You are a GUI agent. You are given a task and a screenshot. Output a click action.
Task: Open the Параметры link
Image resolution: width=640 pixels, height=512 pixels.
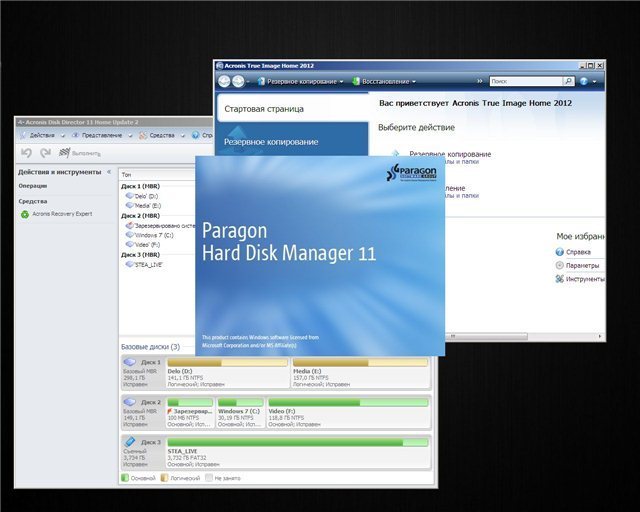[582, 265]
